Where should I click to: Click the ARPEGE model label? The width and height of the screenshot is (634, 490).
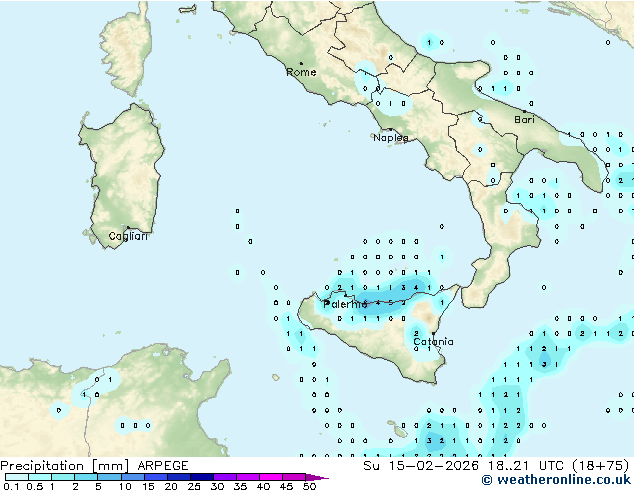point(163,466)
